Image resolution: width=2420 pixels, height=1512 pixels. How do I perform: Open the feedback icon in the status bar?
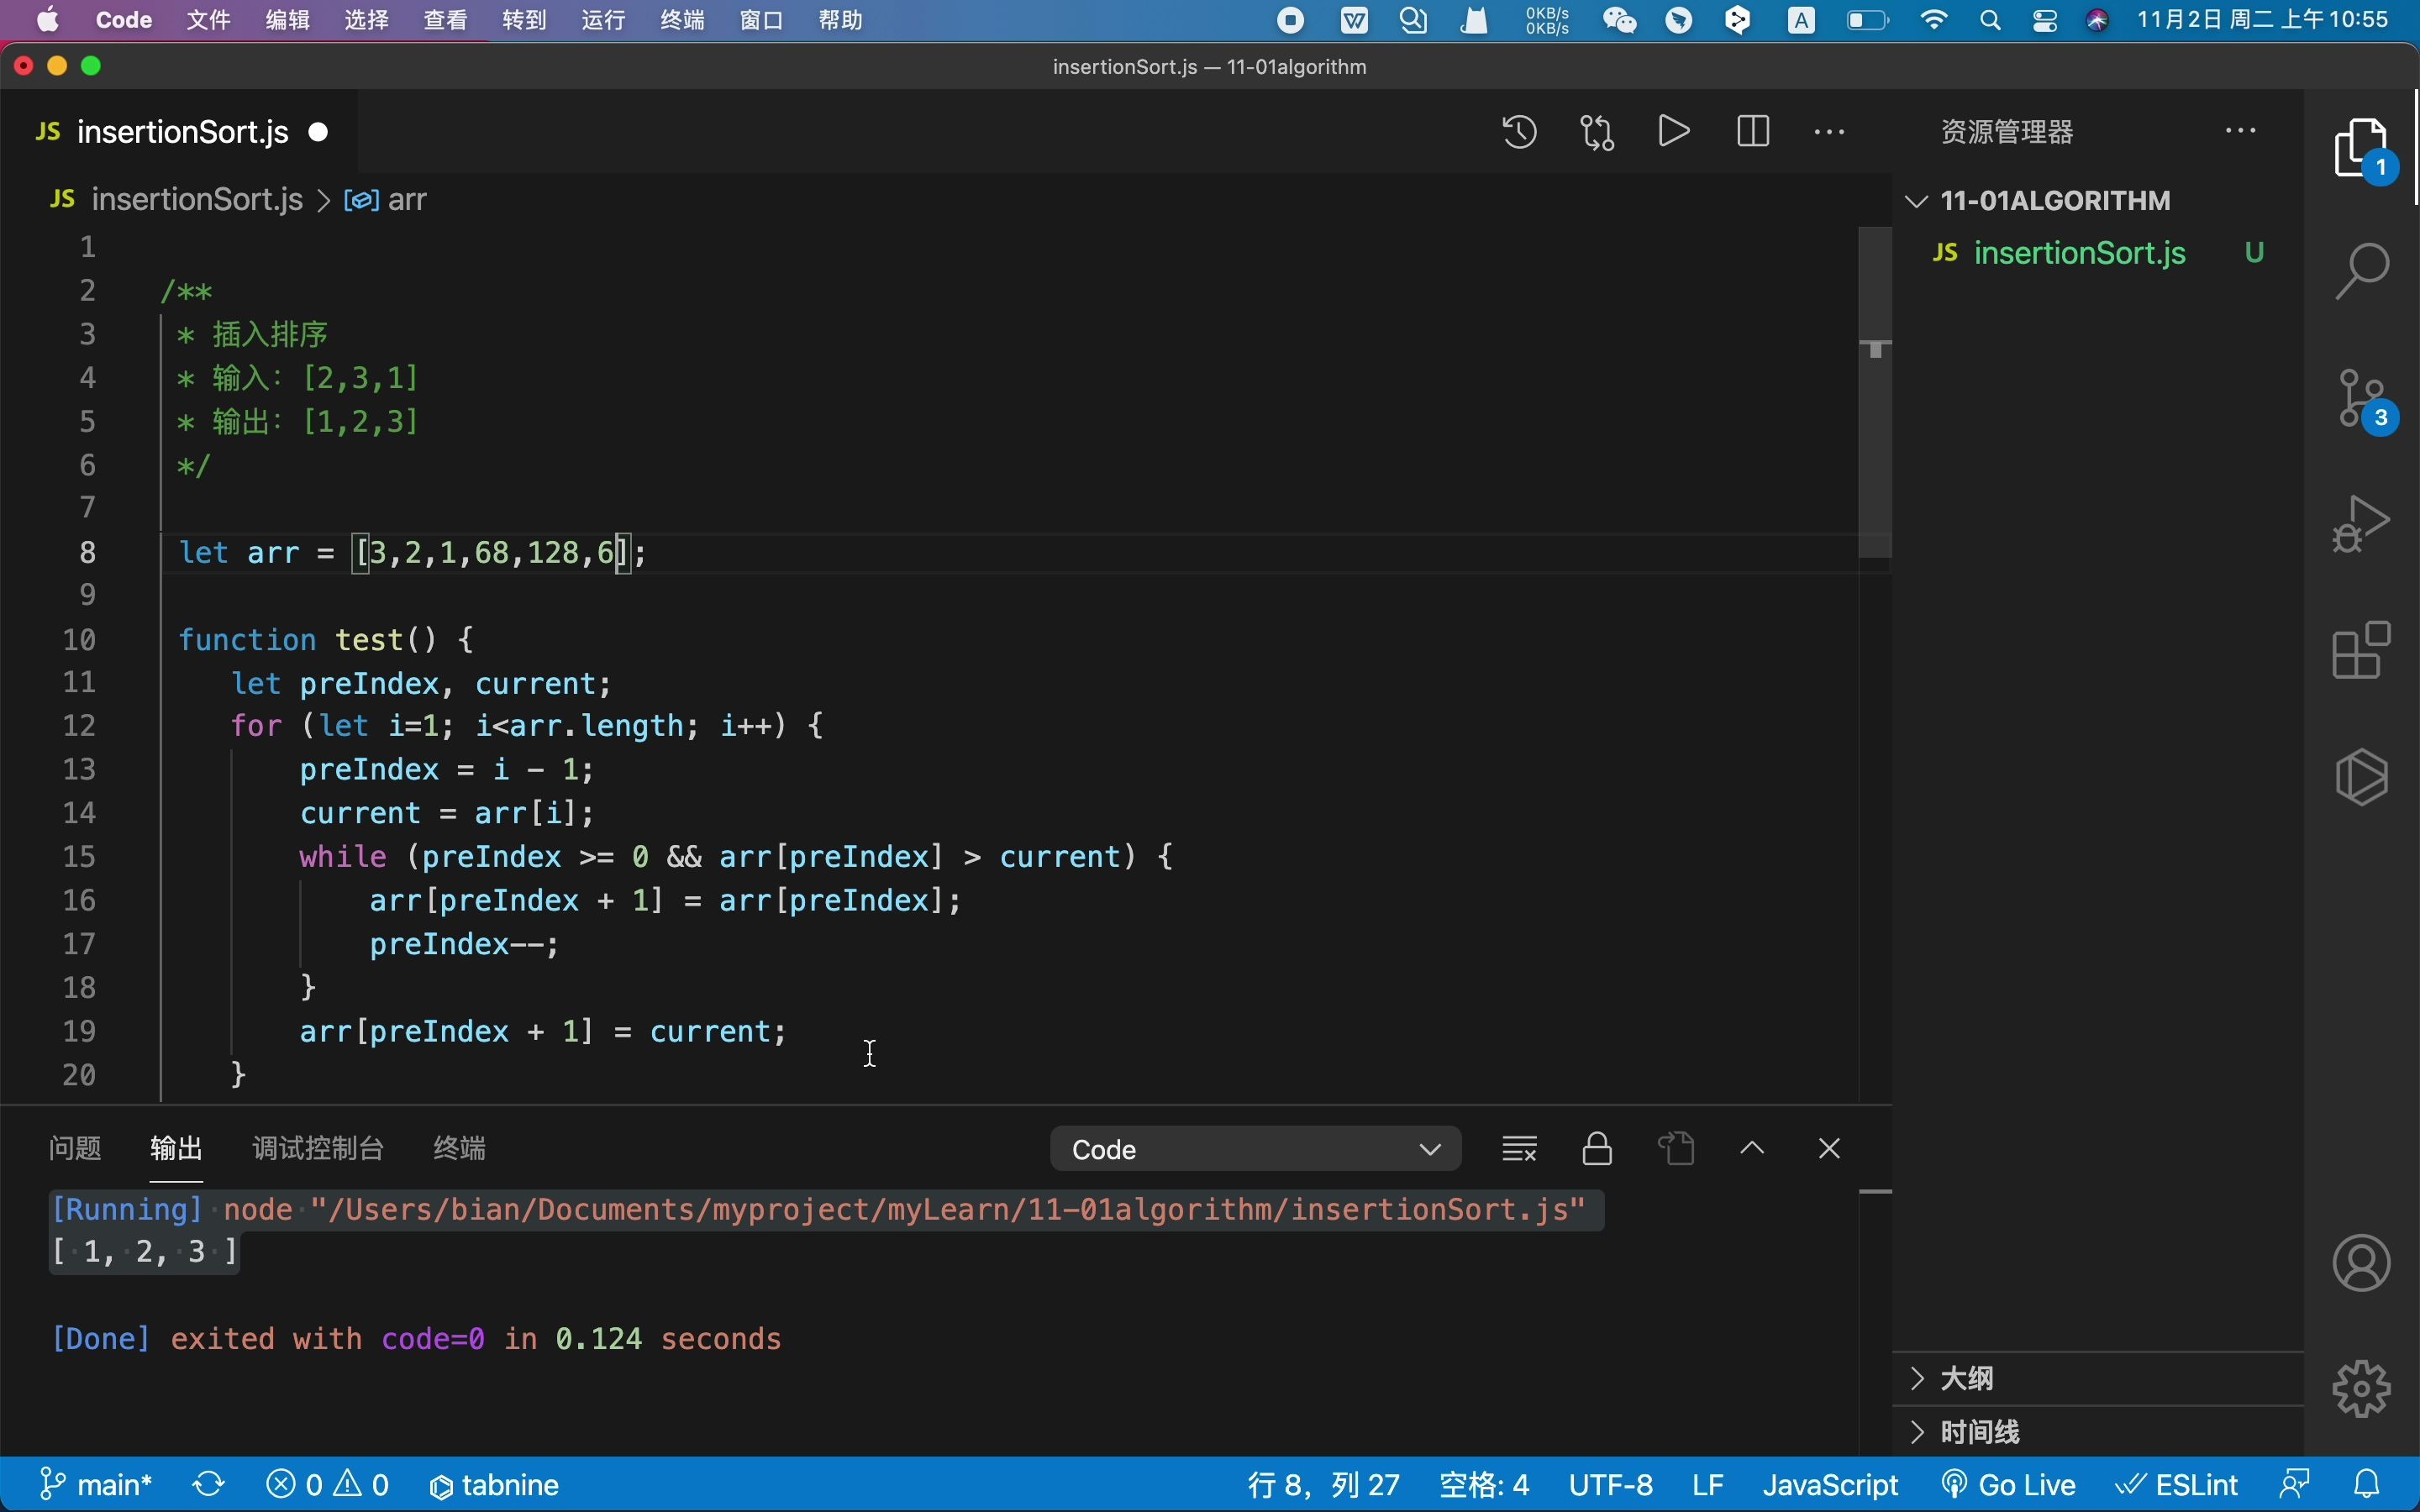(2294, 1485)
